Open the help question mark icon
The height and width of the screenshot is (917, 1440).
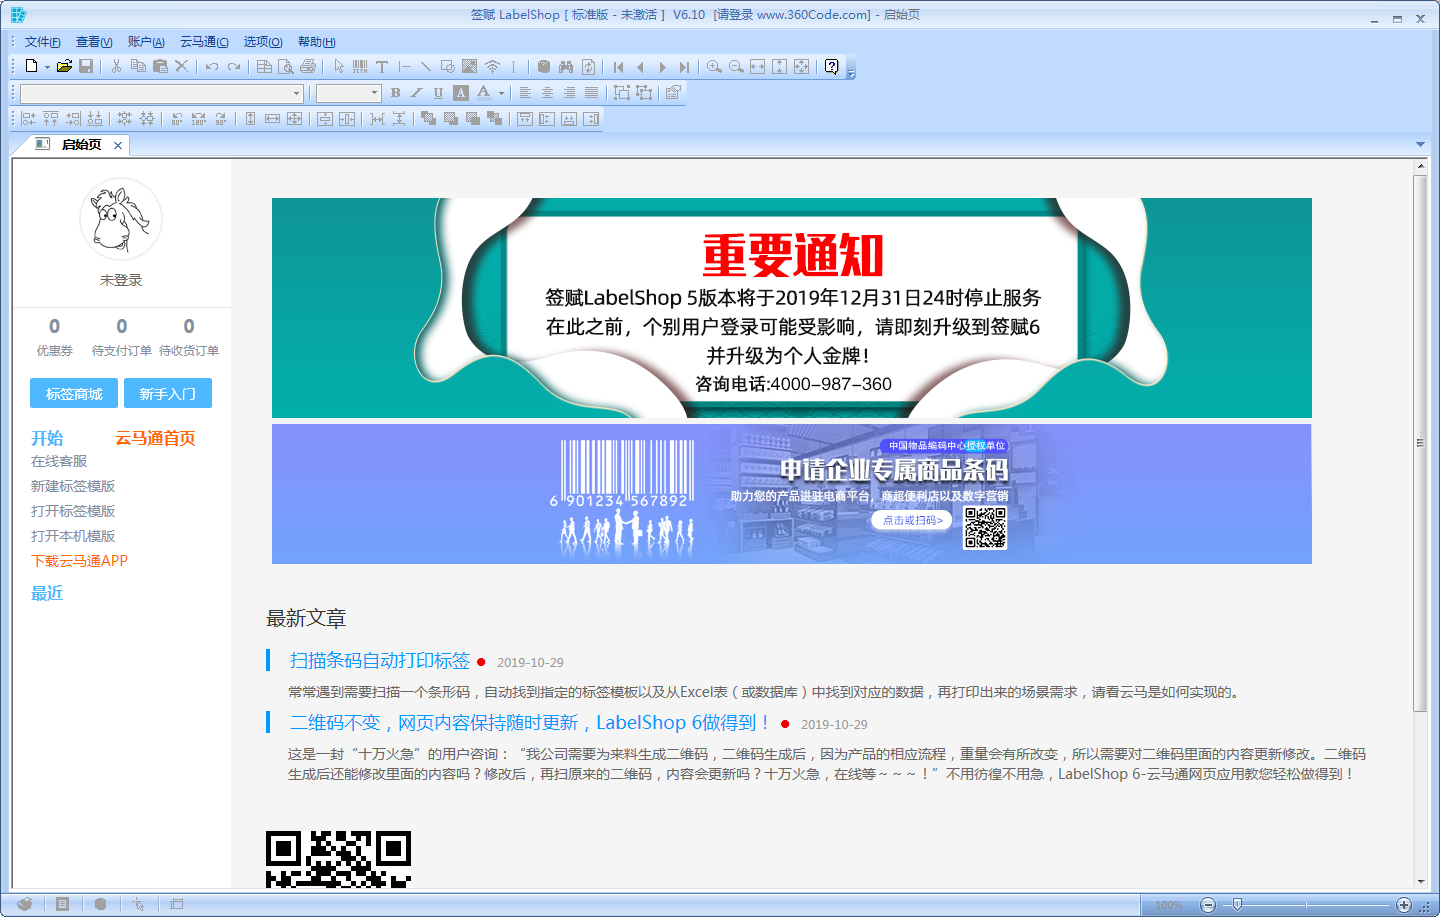[832, 67]
